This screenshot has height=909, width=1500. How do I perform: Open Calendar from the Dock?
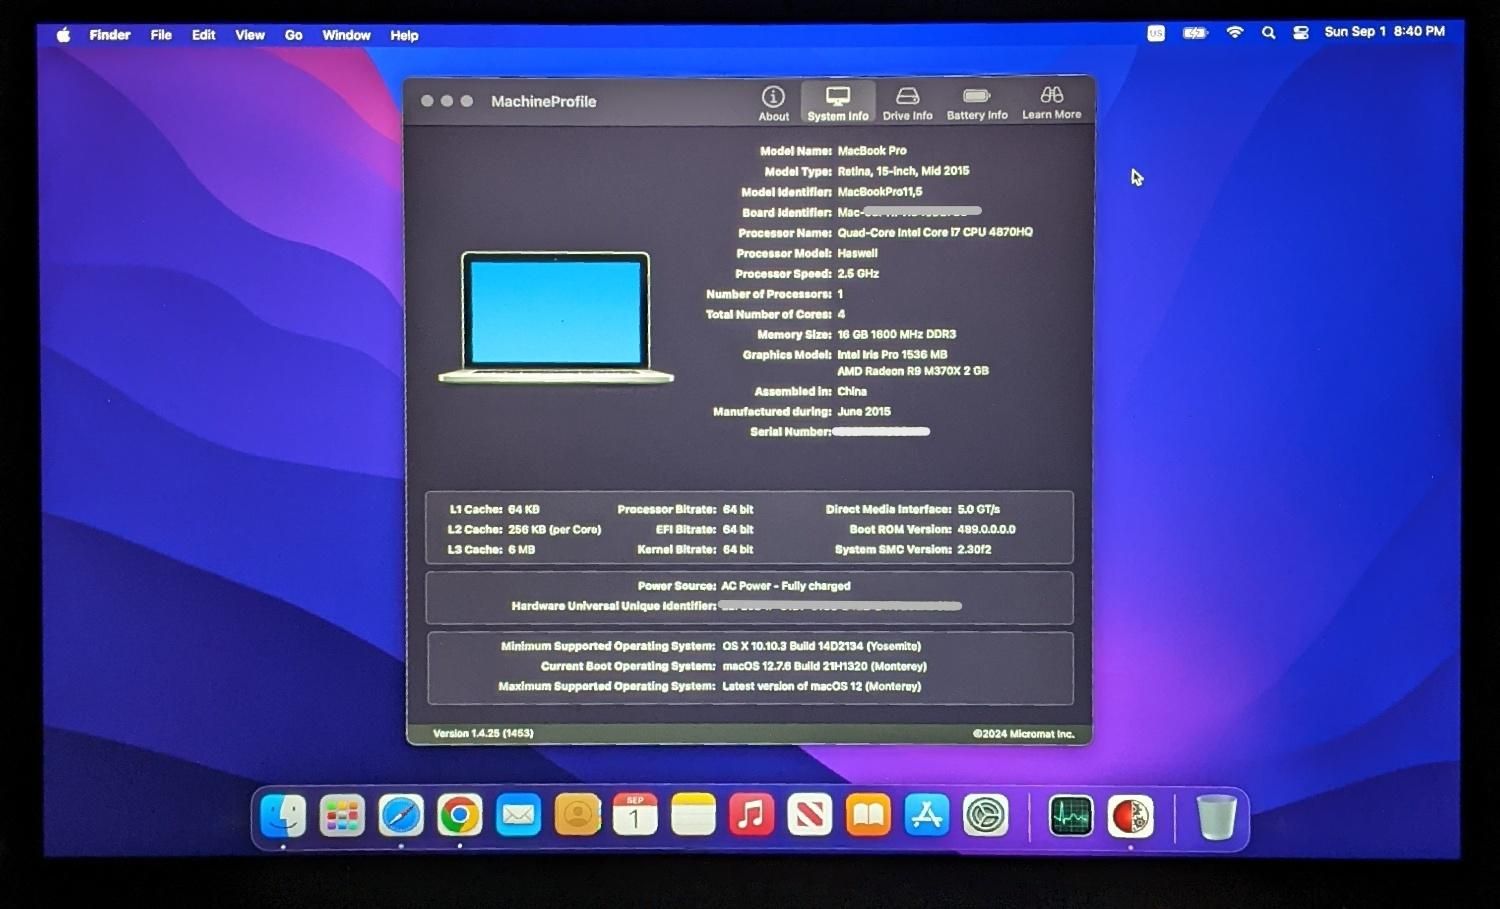pyautogui.click(x=635, y=816)
